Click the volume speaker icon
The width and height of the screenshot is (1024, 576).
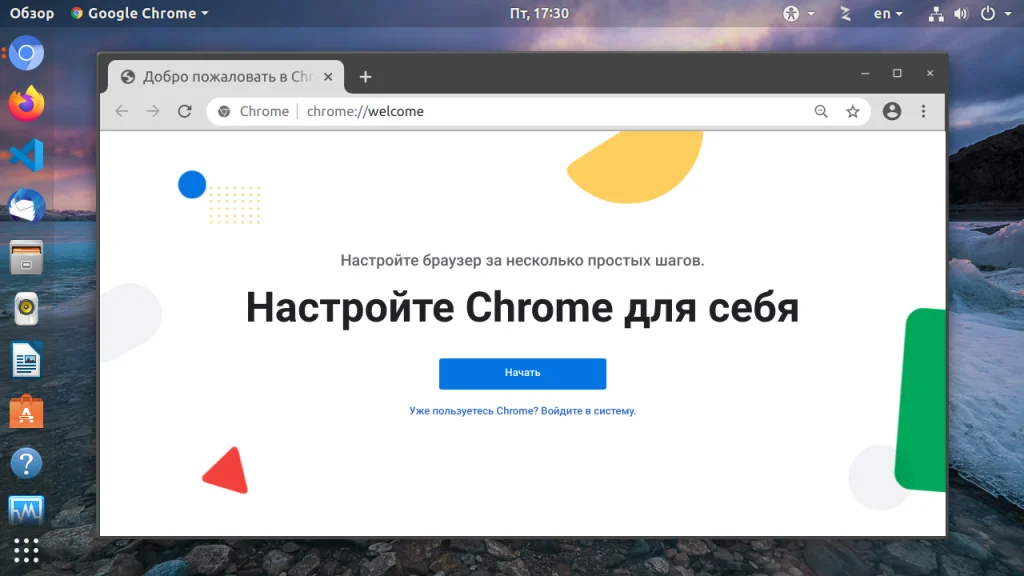961,13
